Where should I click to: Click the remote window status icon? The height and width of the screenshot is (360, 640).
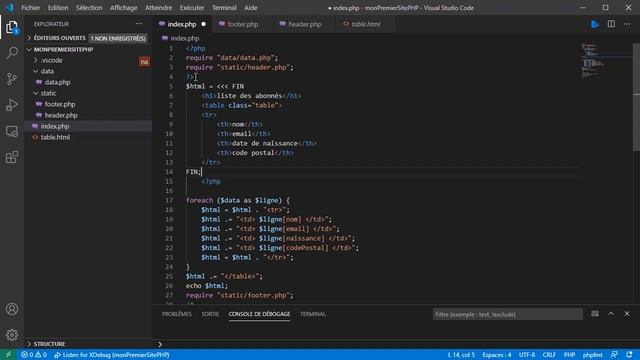[8, 355]
